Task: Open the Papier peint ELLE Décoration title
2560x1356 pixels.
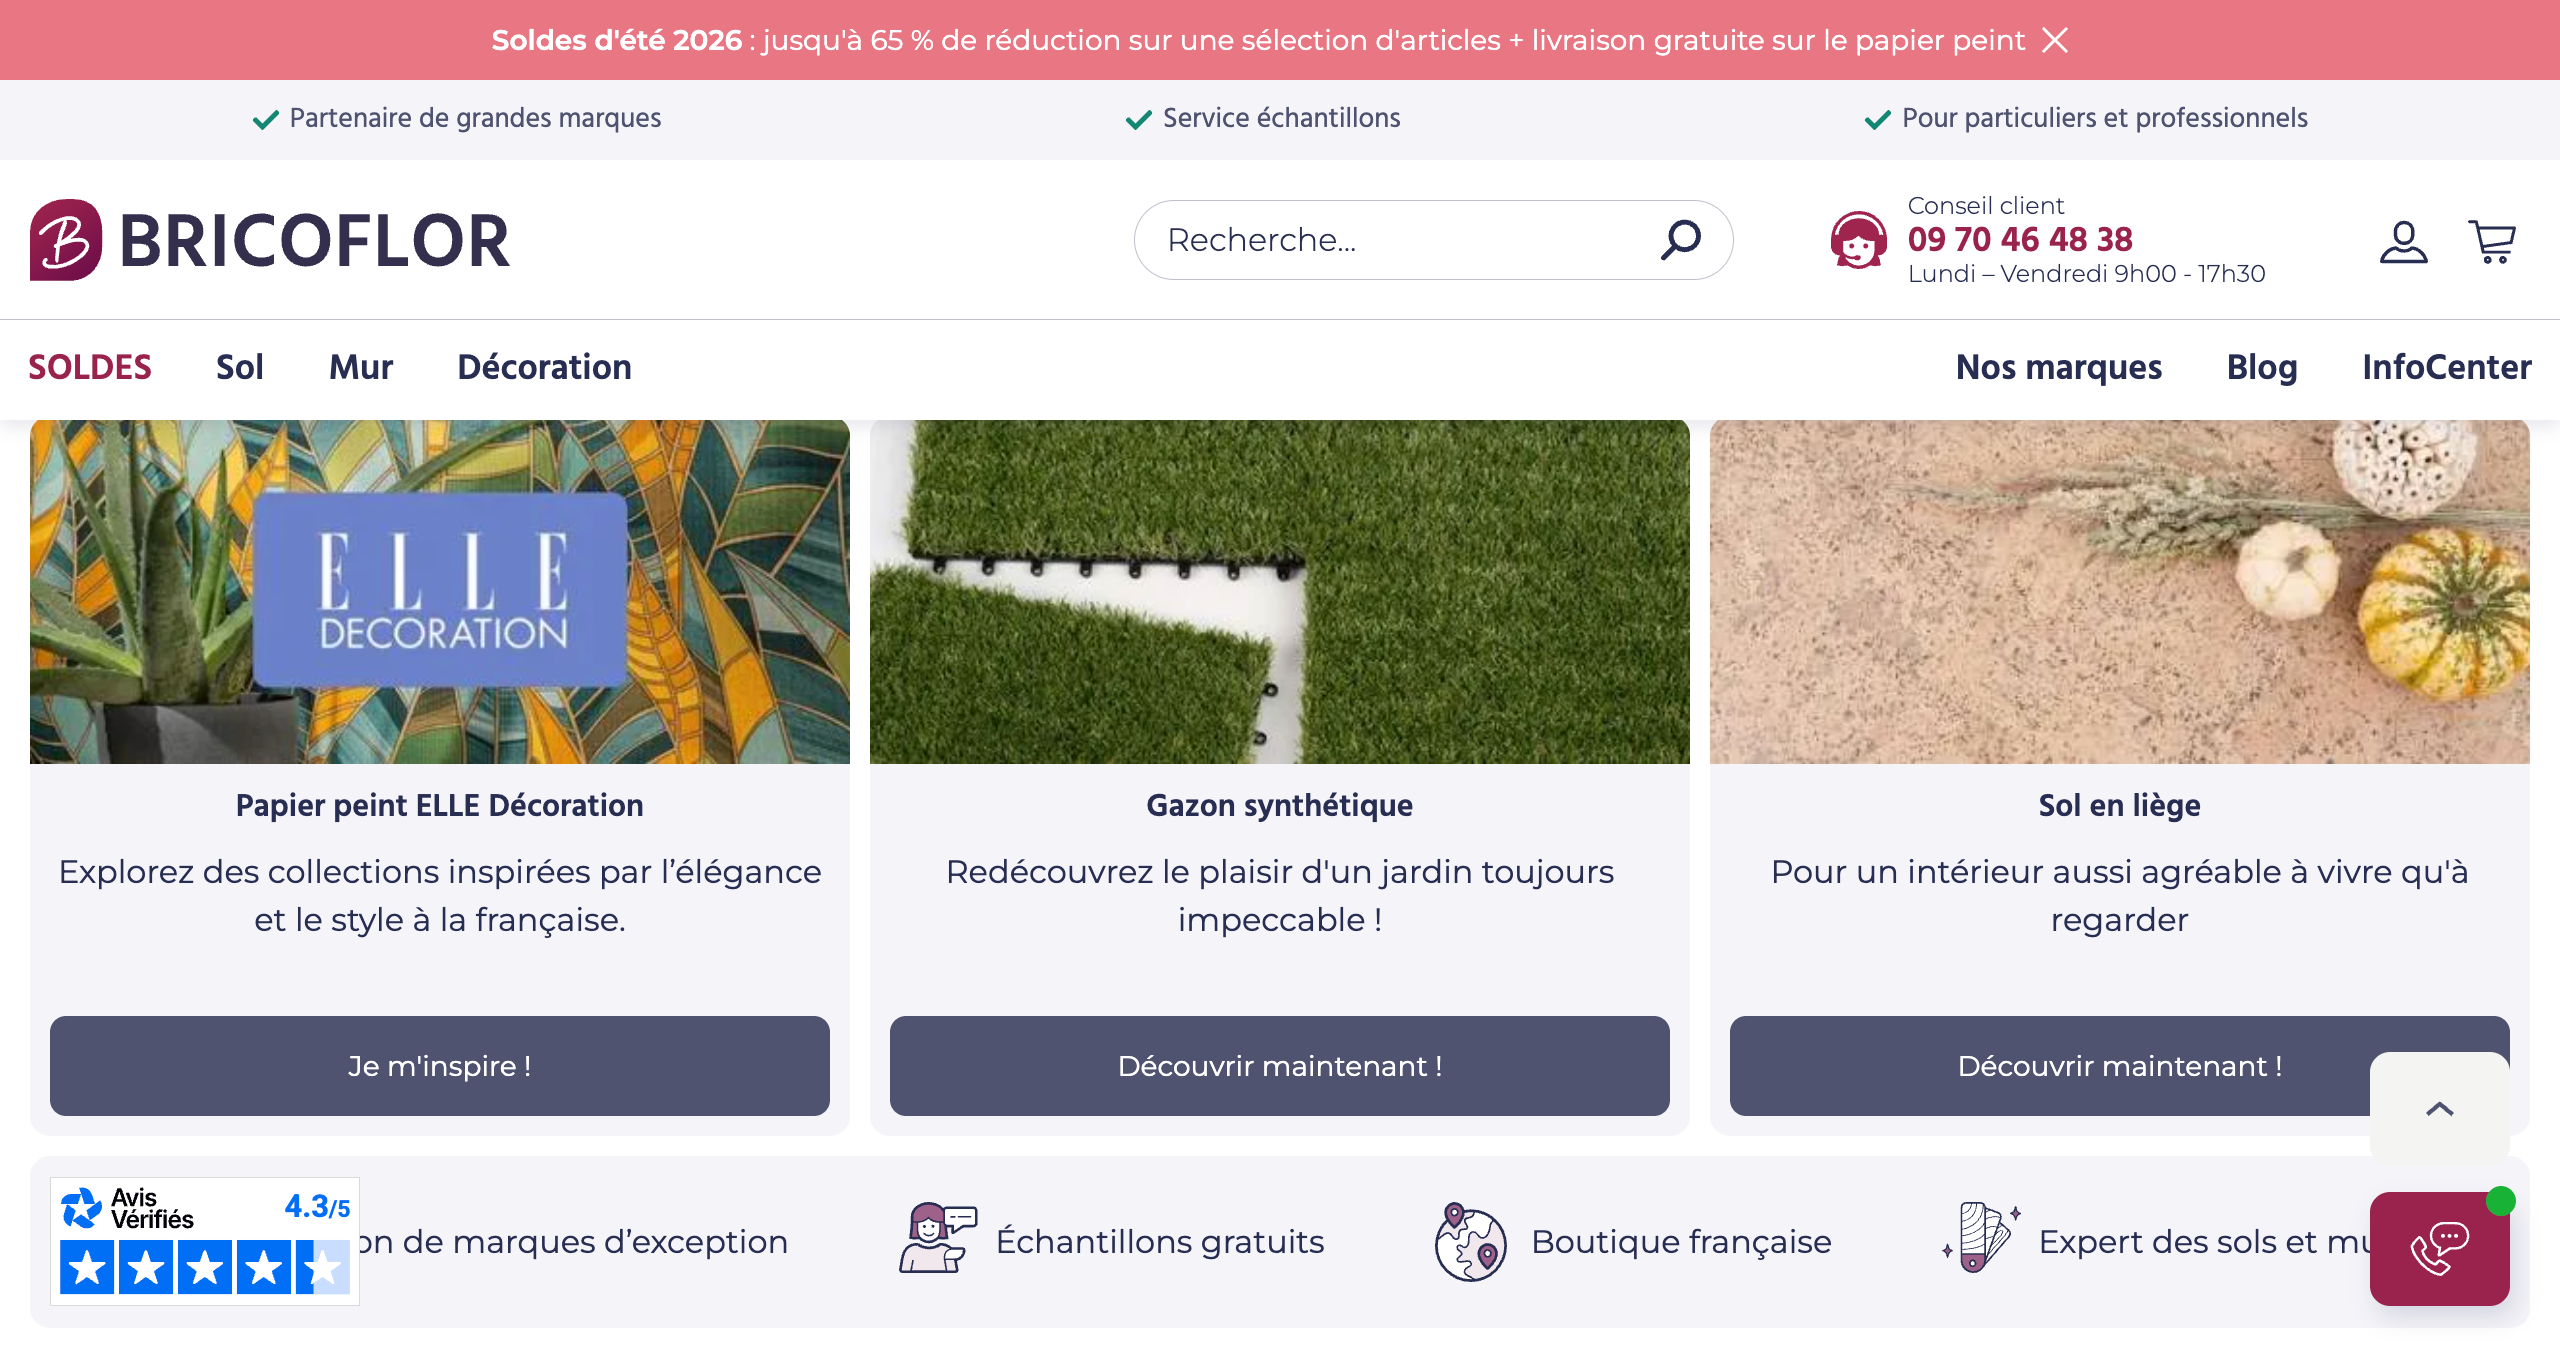Action: (x=440, y=806)
